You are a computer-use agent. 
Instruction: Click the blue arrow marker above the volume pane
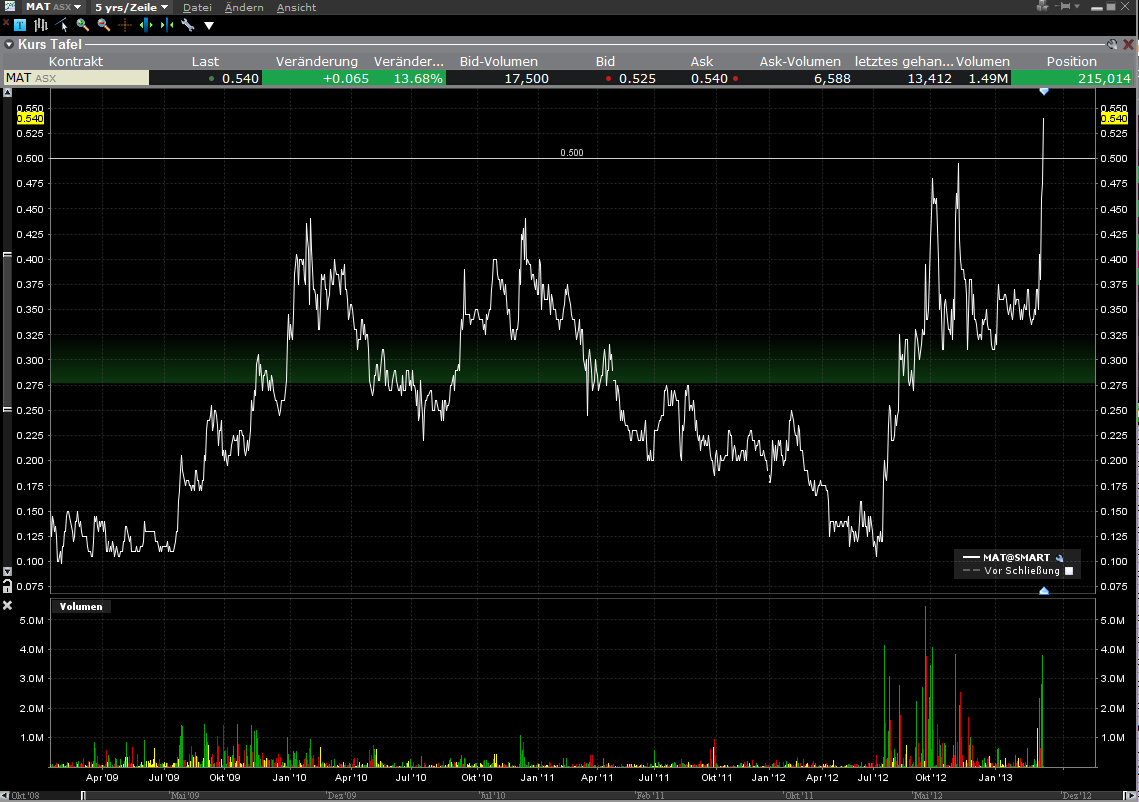click(x=1043, y=591)
